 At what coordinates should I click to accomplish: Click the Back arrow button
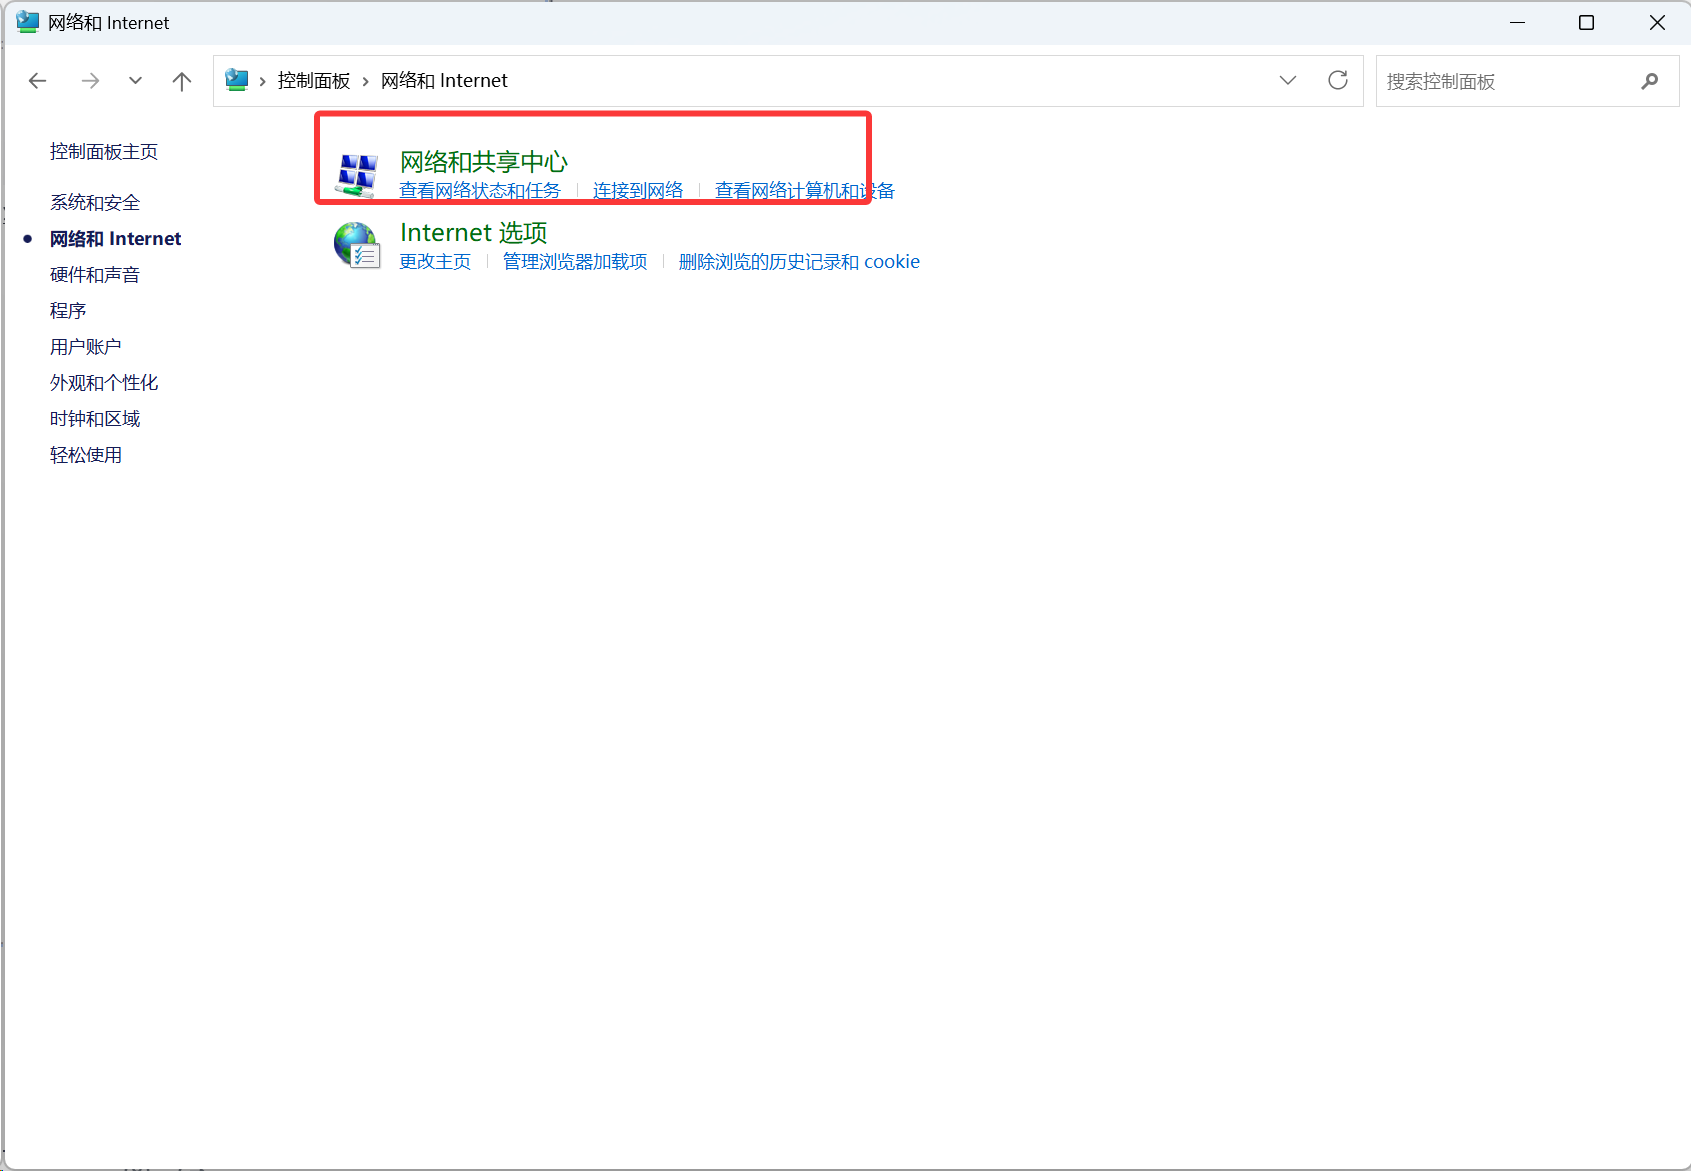tap(38, 81)
